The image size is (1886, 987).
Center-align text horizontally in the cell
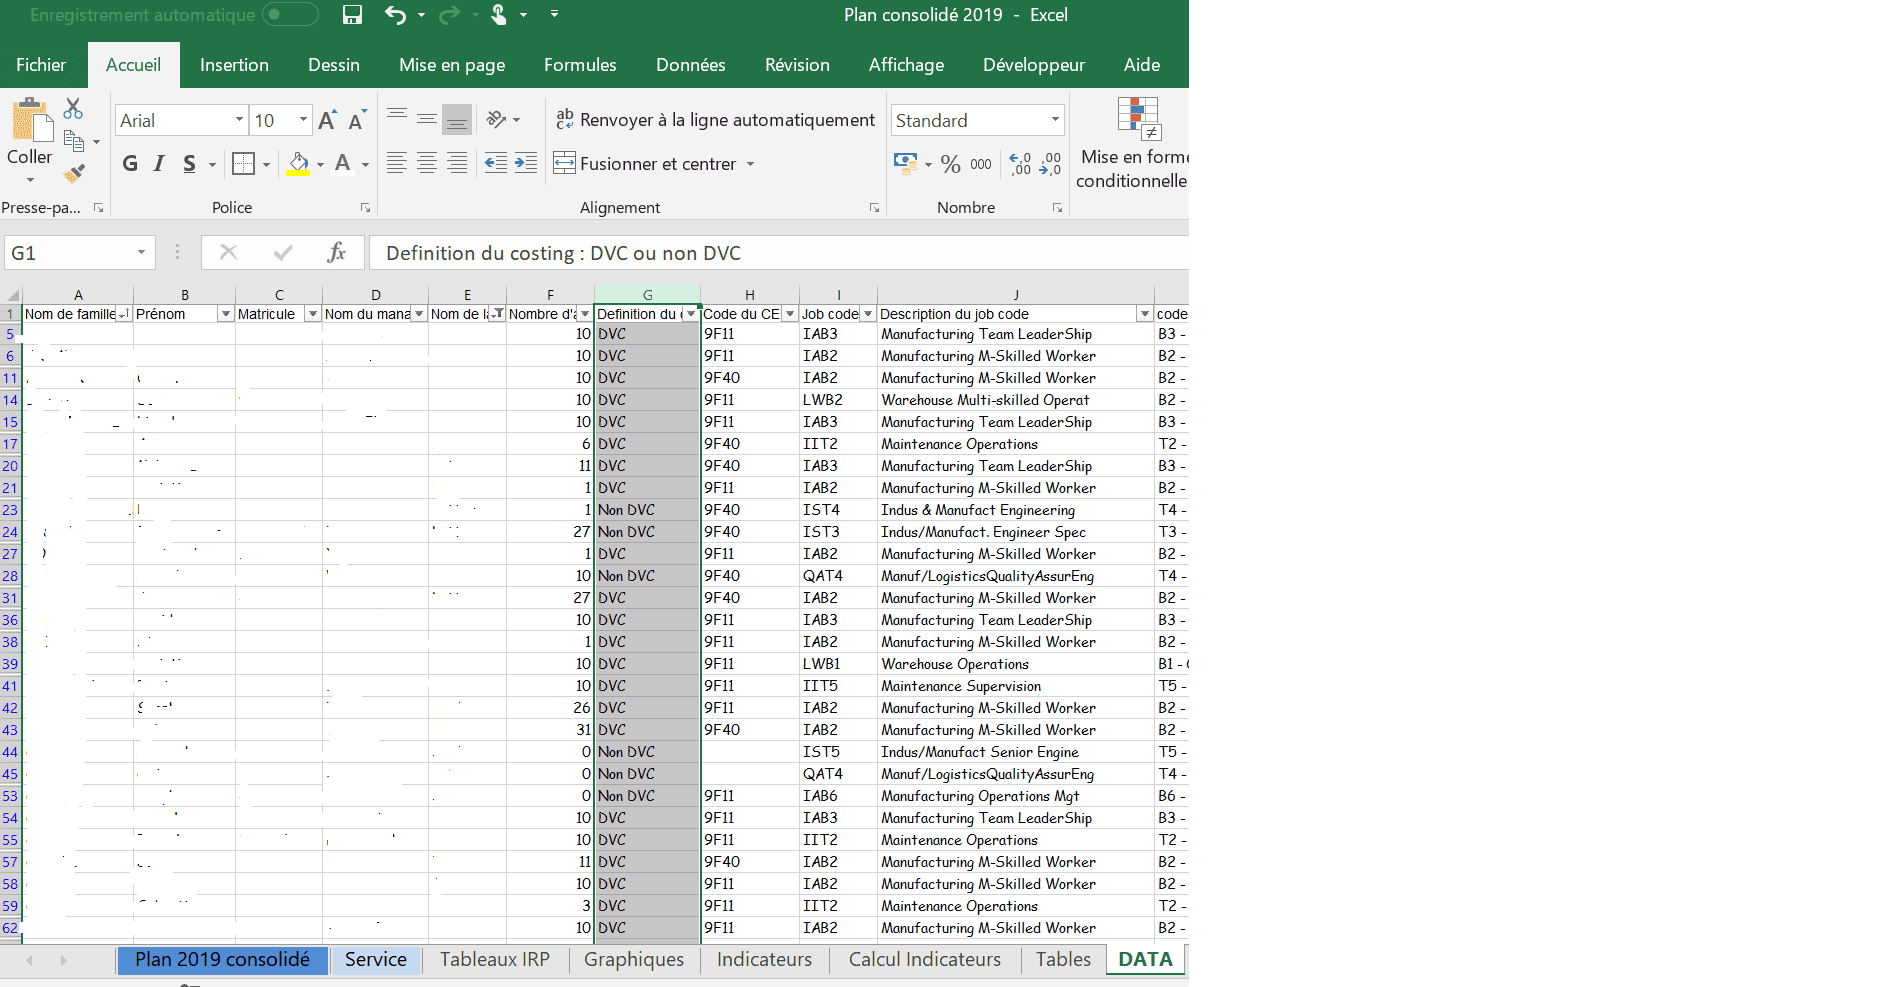pyautogui.click(x=427, y=164)
